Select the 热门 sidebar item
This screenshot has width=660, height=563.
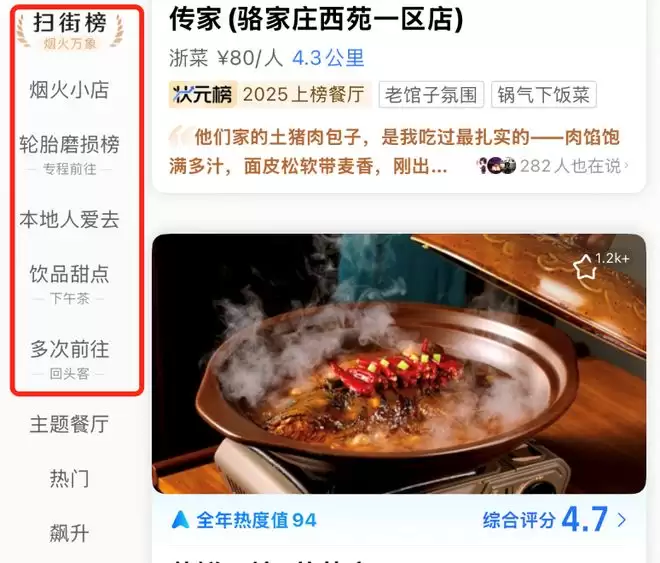[69, 479]
